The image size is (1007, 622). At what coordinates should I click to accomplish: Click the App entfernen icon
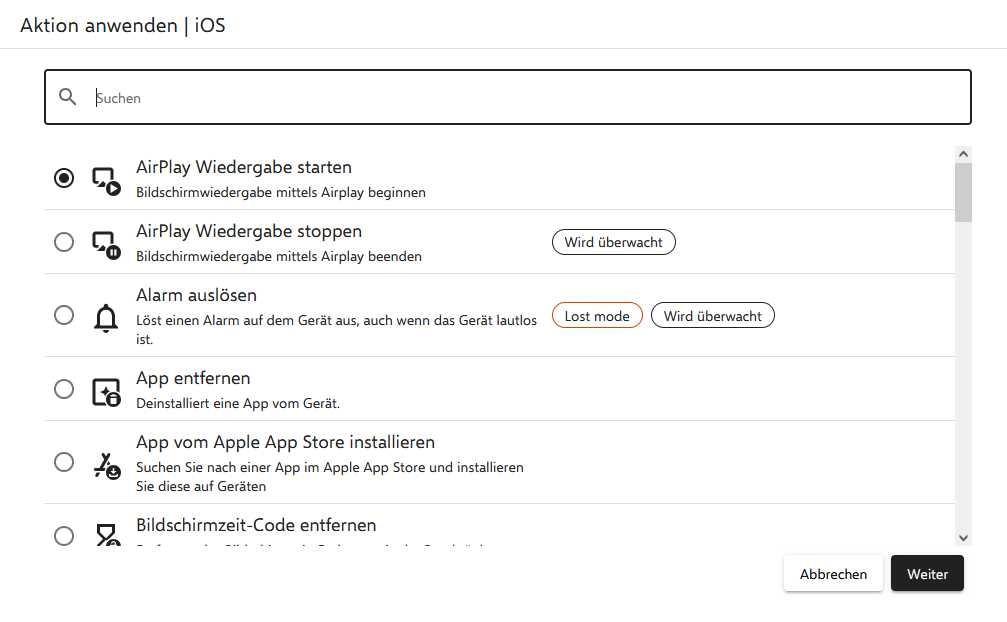tap(105, 390)
